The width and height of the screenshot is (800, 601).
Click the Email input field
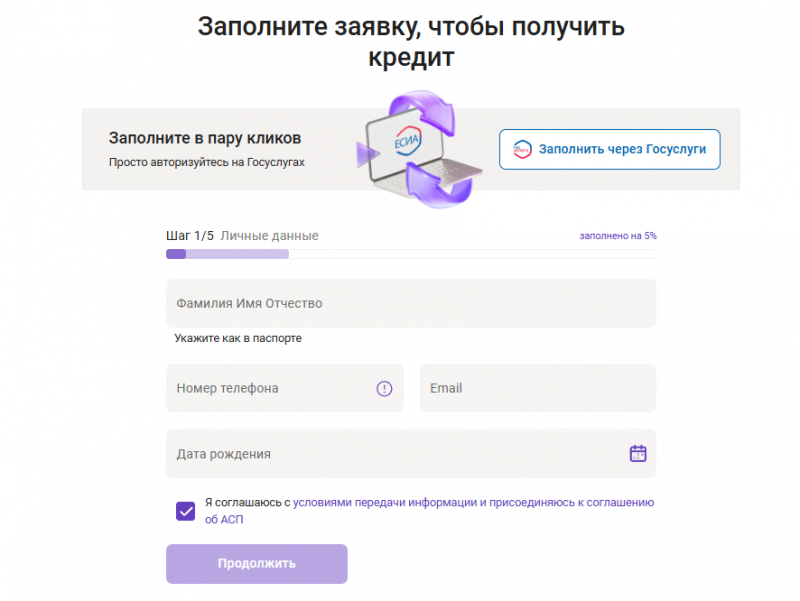point(538,388)
